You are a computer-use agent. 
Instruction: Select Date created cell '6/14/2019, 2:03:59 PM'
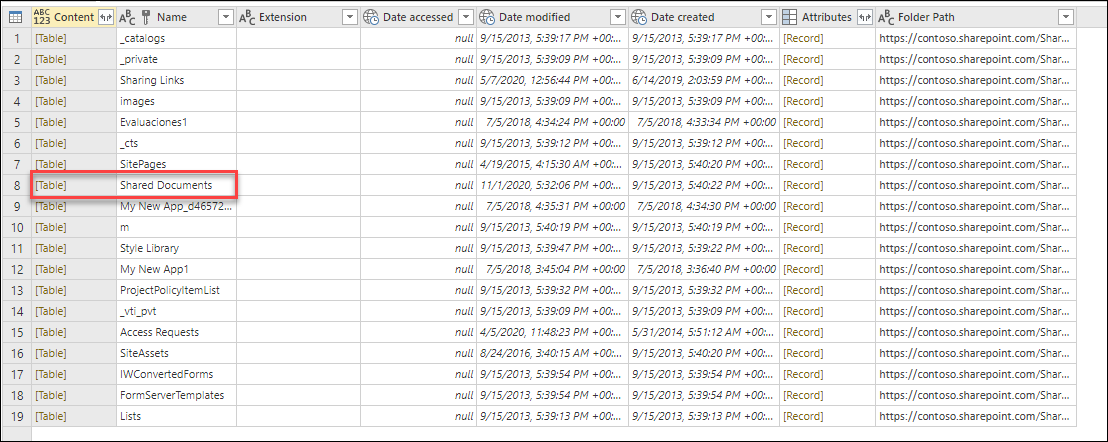[x=704, y=80]
